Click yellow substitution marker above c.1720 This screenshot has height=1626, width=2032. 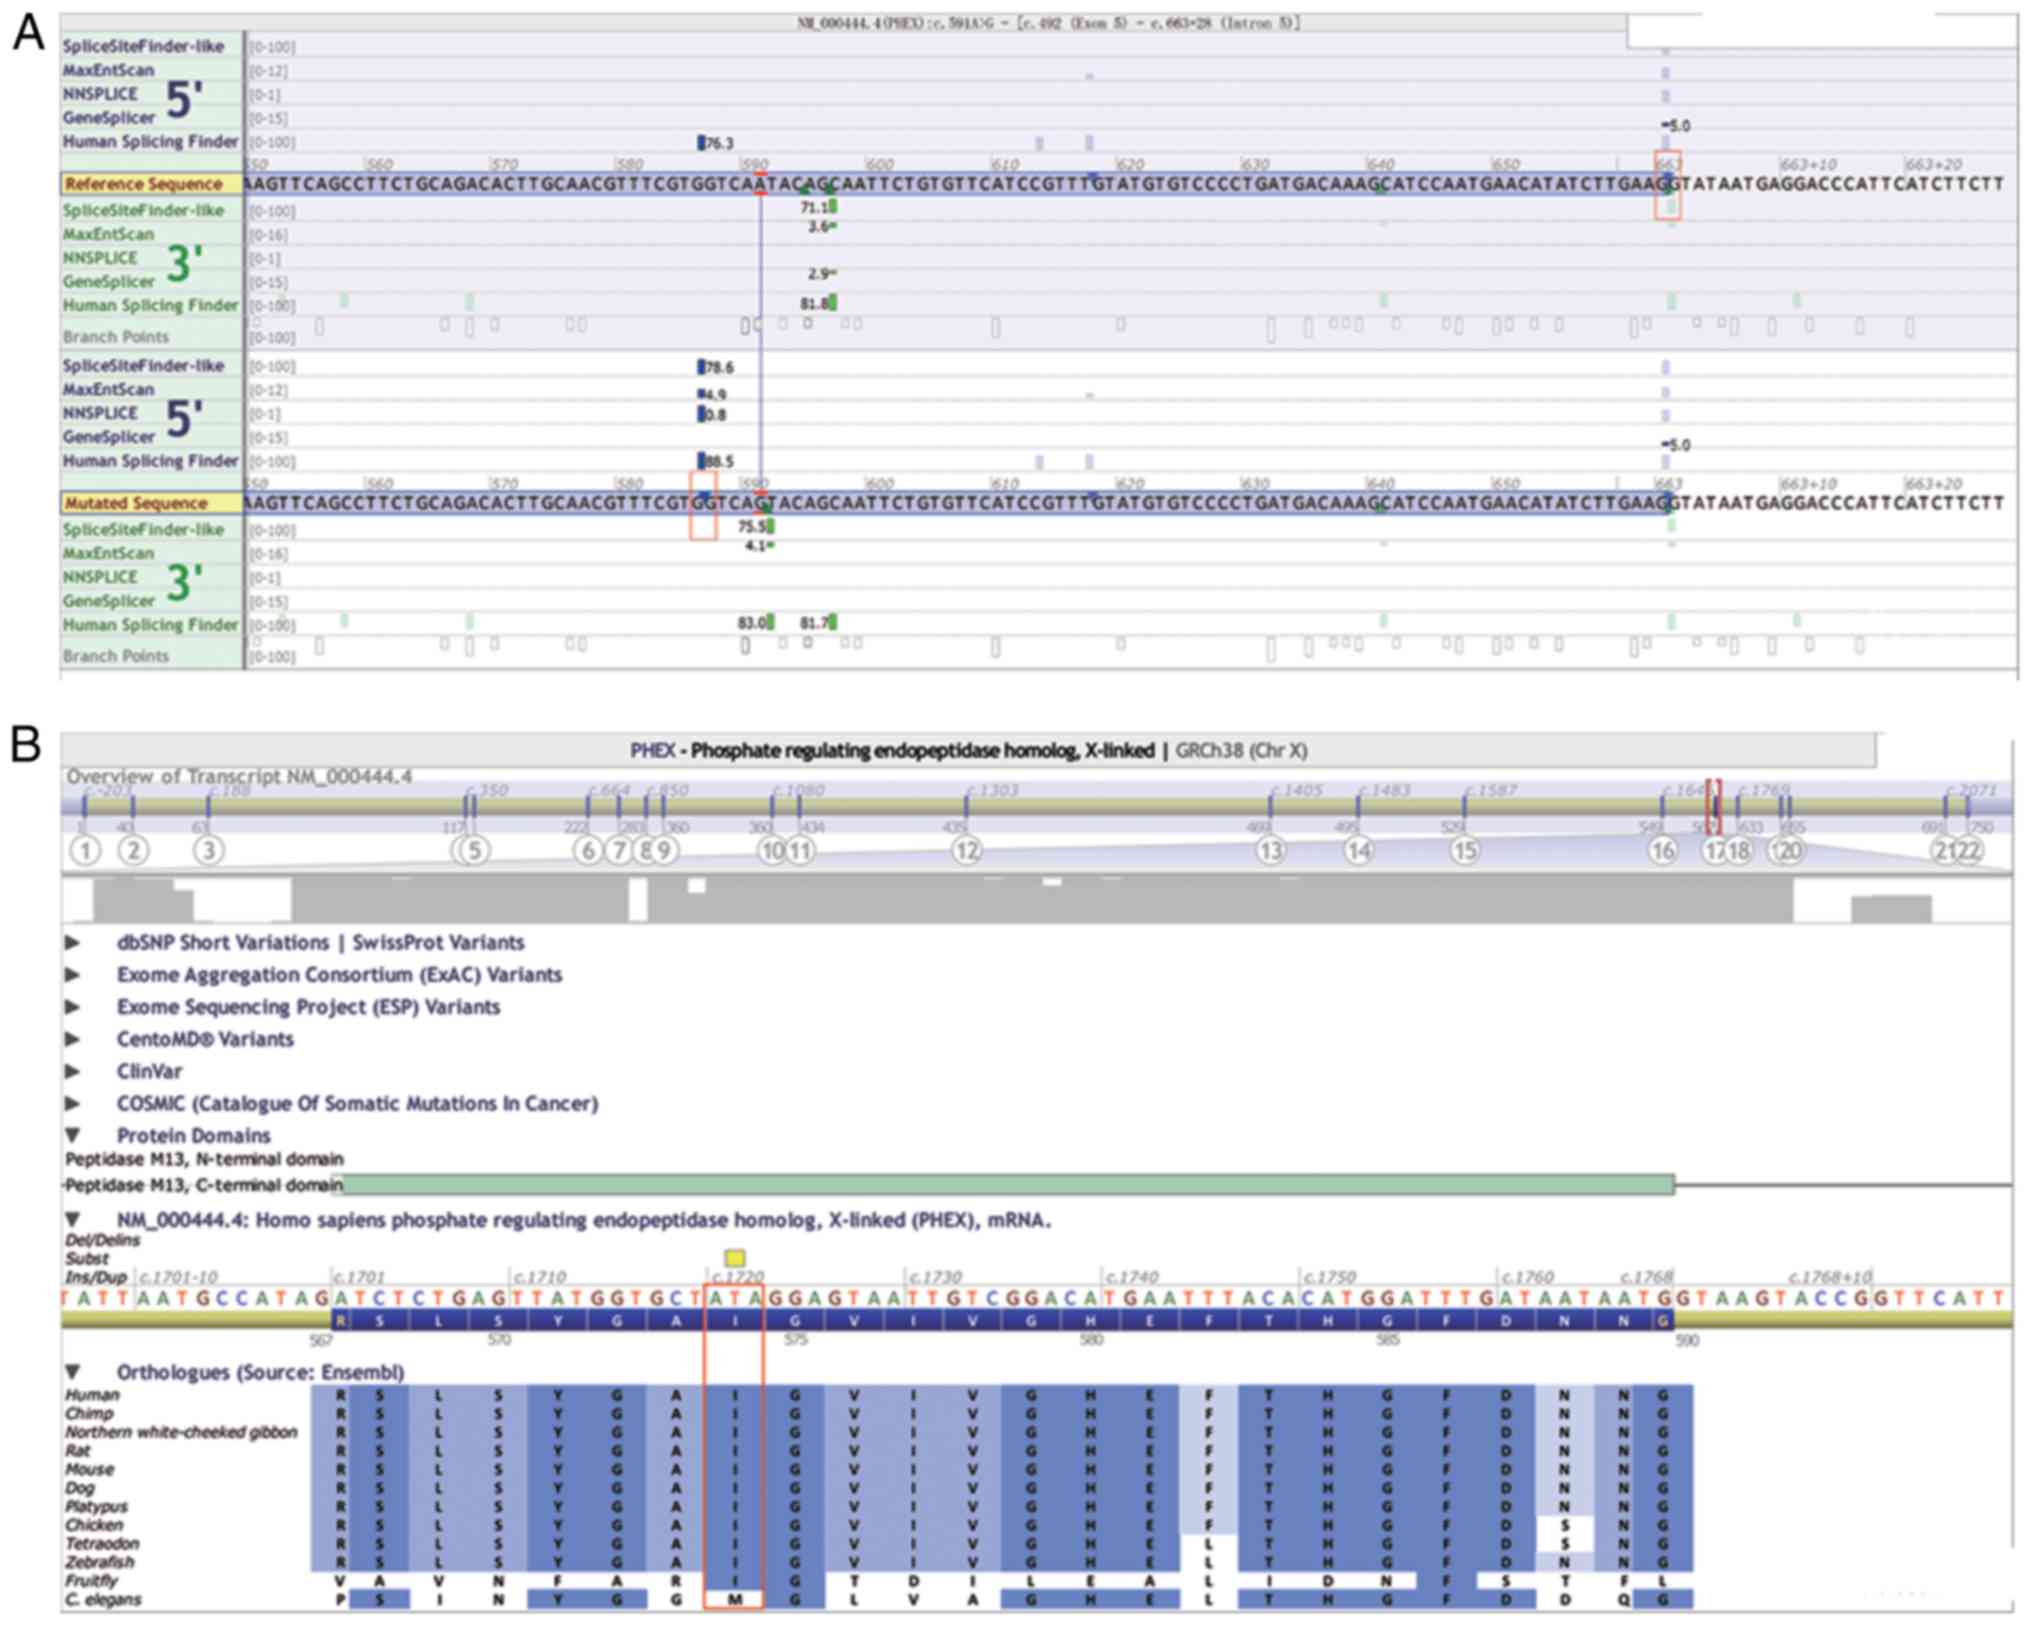pos(735,1258)
